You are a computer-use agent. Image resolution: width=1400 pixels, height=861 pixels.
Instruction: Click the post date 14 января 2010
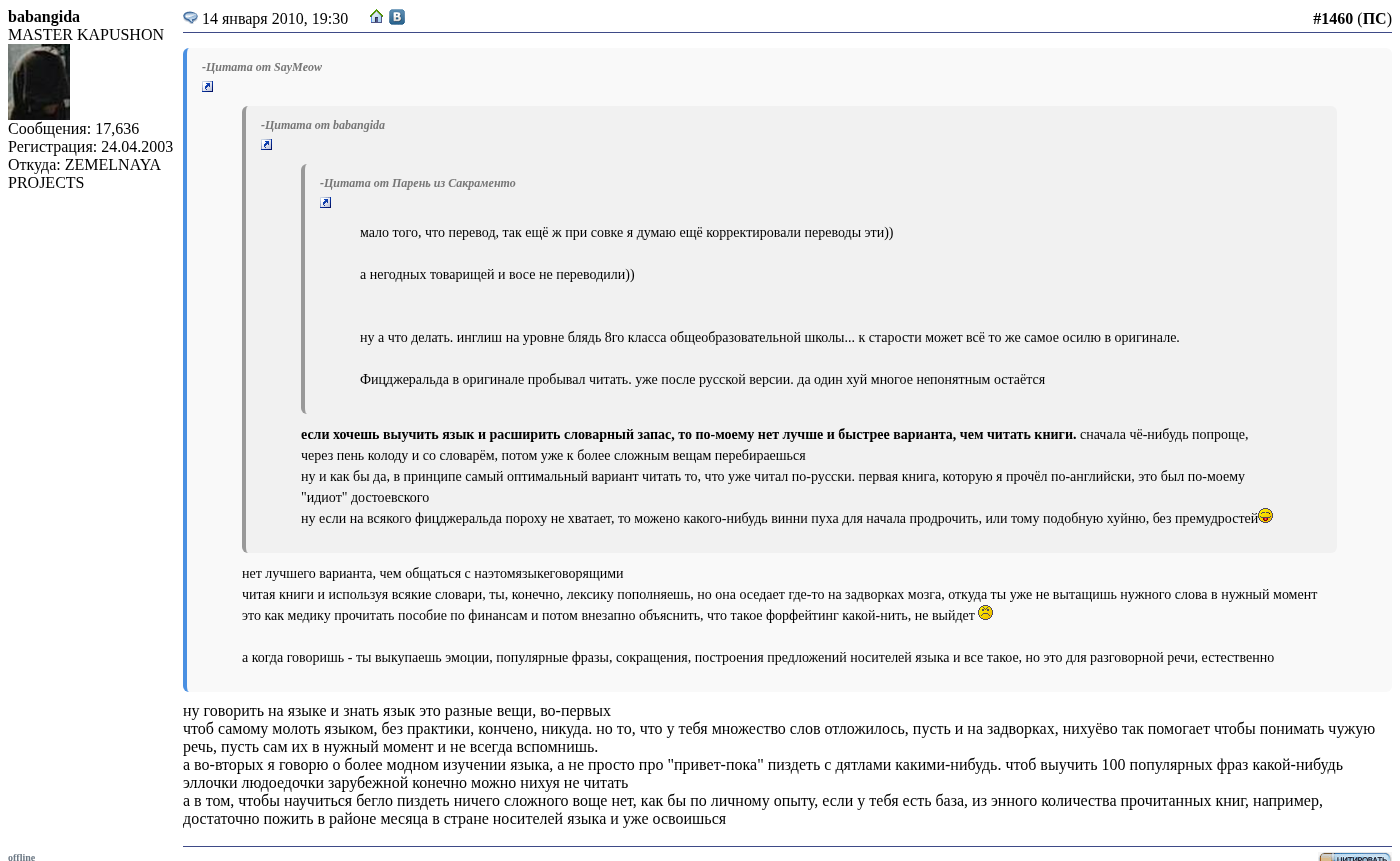tap(275, 19)
